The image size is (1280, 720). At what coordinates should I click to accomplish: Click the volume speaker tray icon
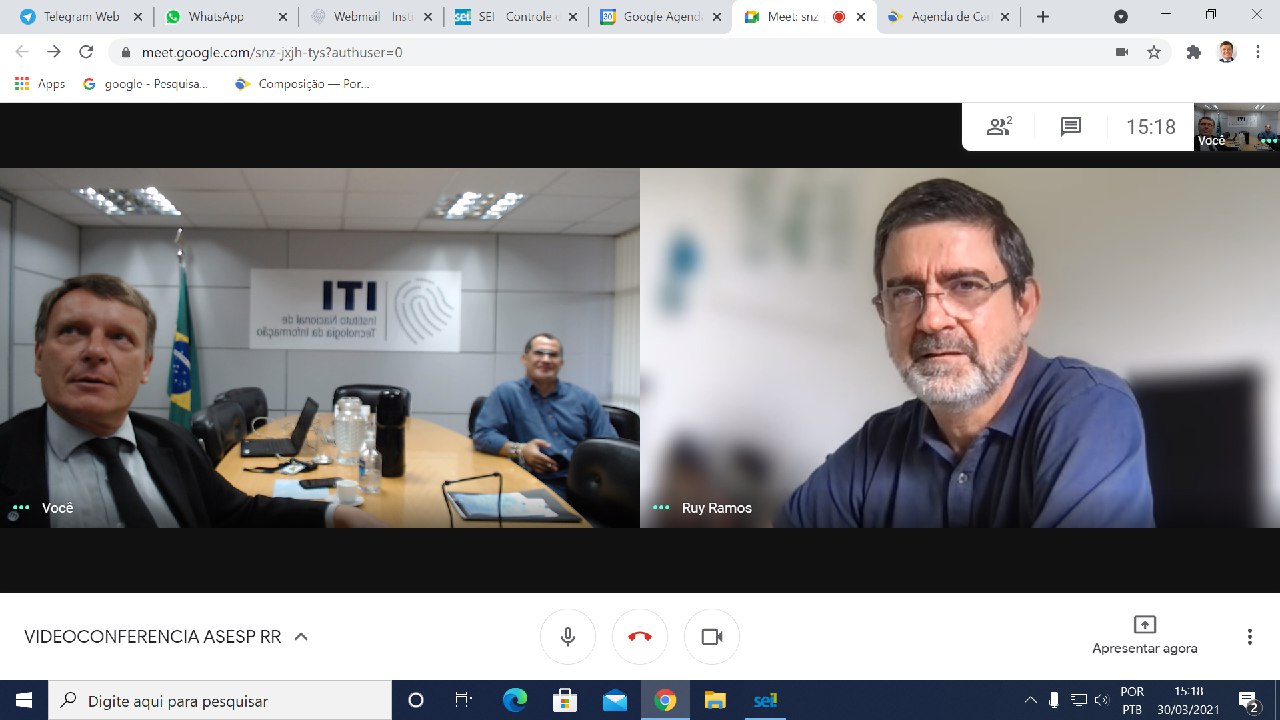point(1102,700)
